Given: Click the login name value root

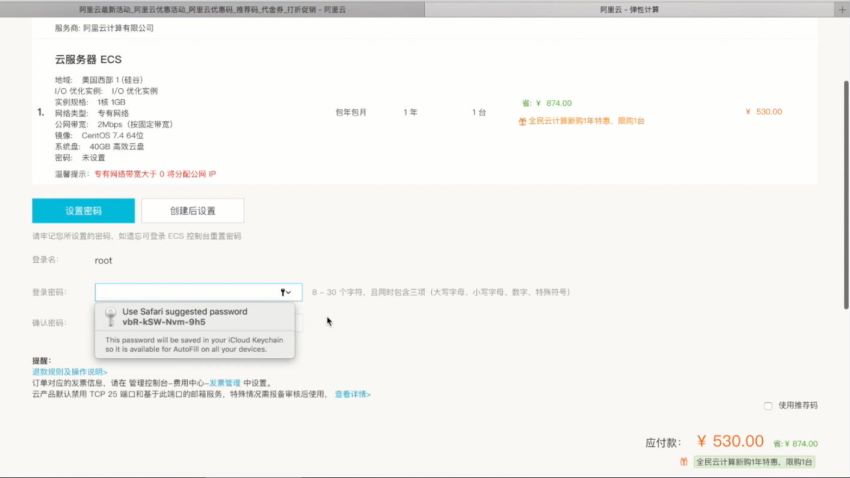Looking at the screenshot, I should coord(103,261).
